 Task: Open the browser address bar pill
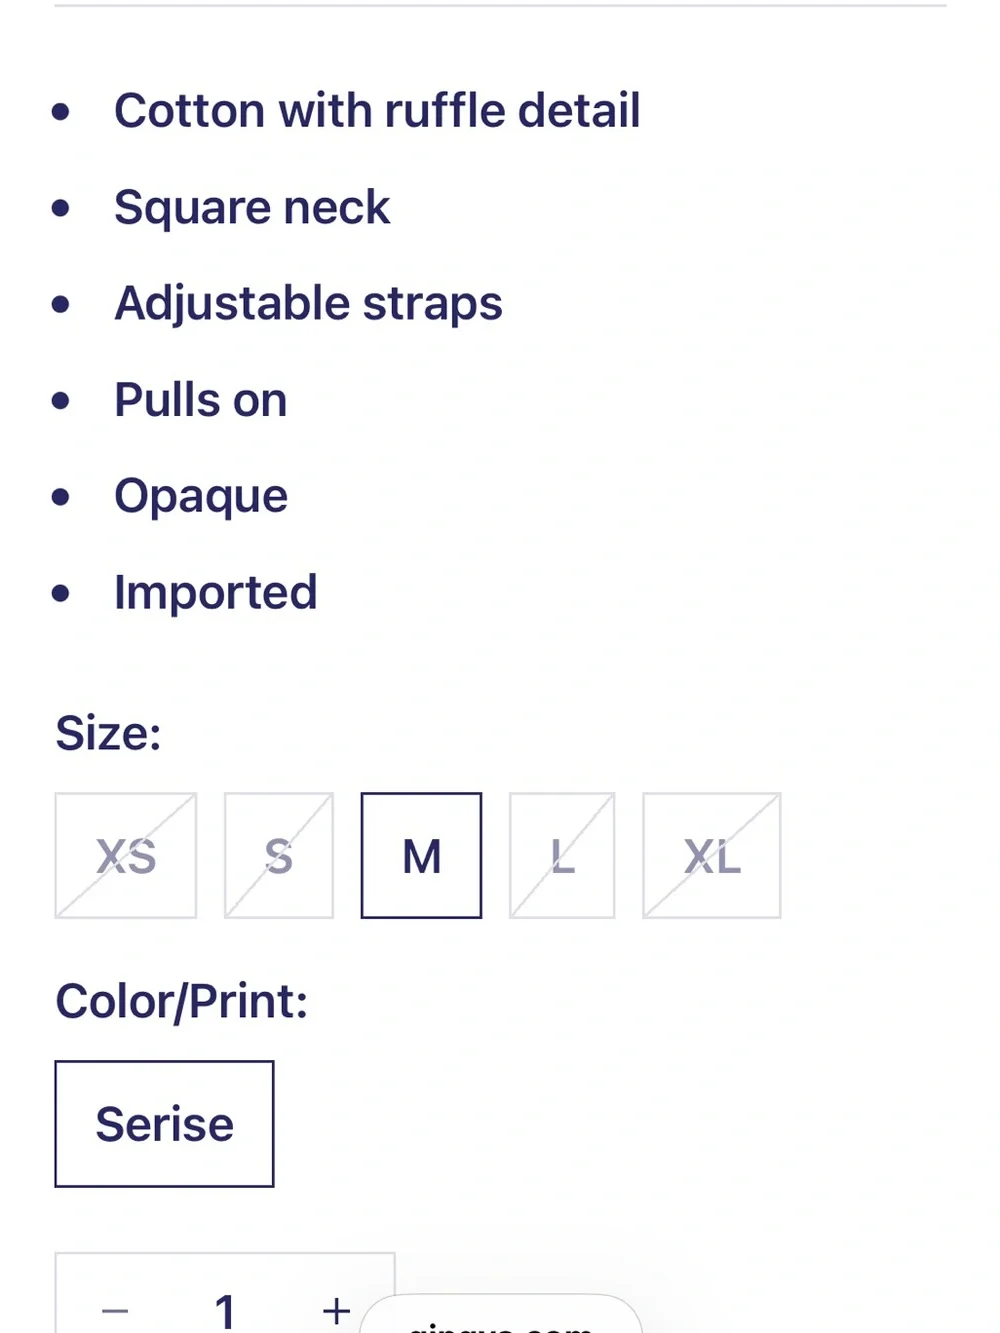[x=500, y=1315]
